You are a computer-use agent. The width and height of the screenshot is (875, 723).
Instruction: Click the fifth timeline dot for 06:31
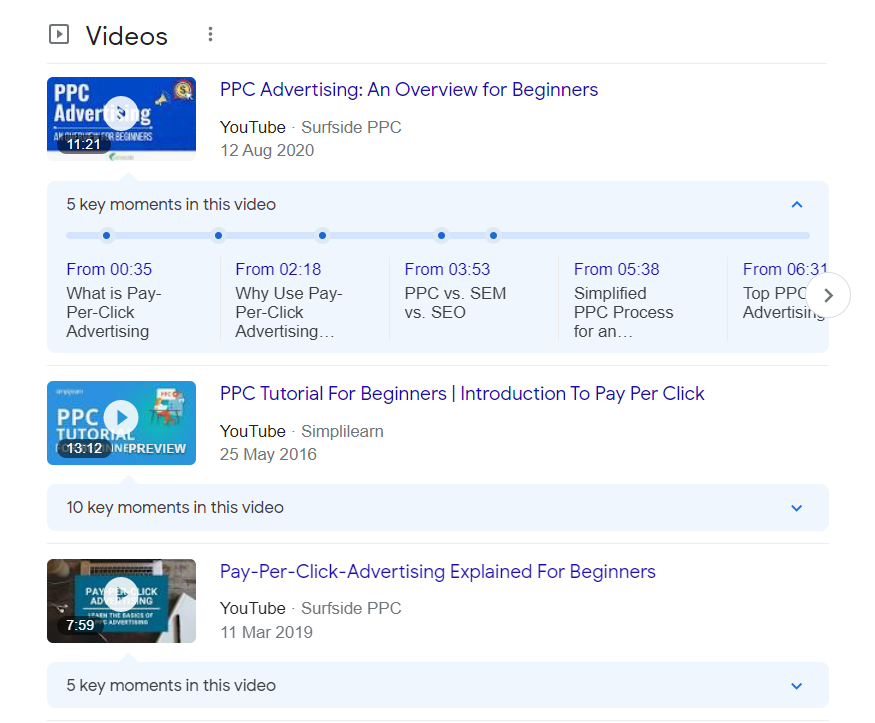493,235
